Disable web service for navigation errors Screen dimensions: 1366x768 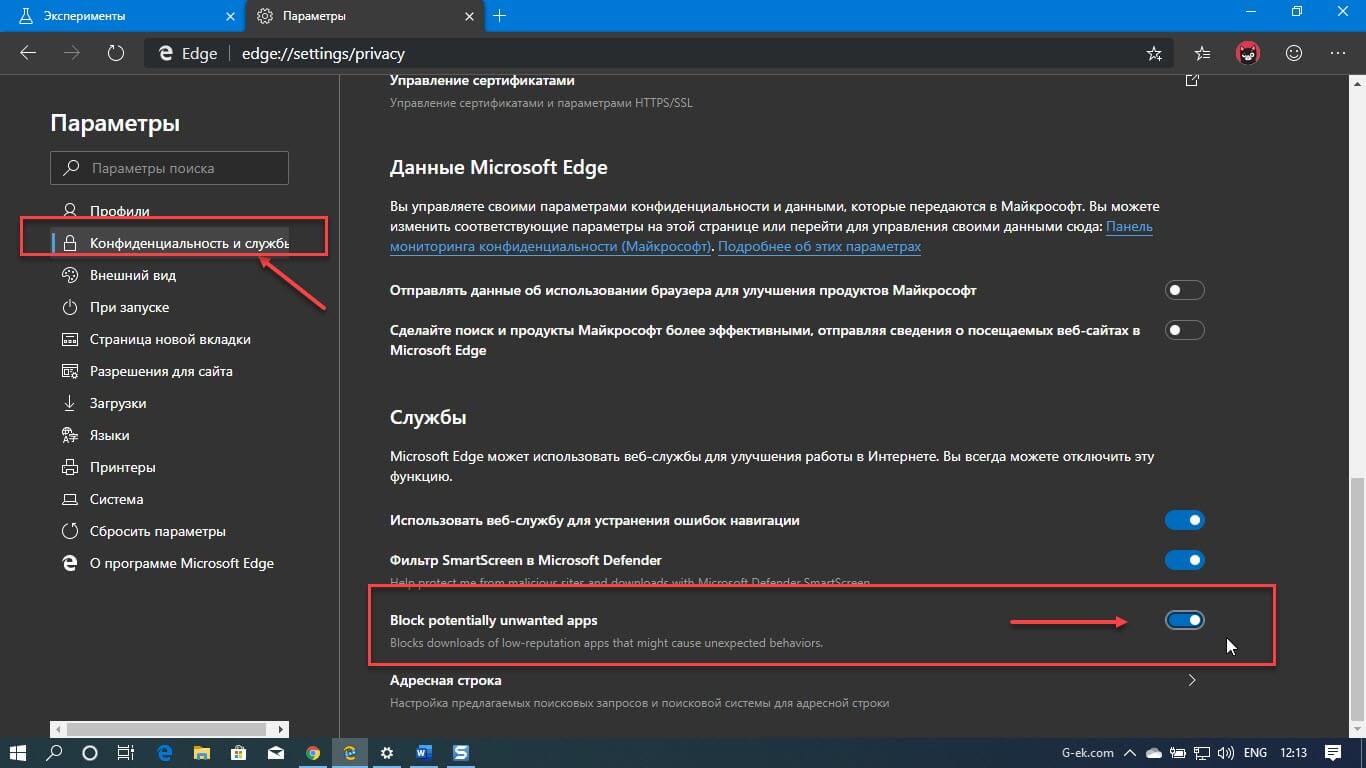click(1185, 520)
